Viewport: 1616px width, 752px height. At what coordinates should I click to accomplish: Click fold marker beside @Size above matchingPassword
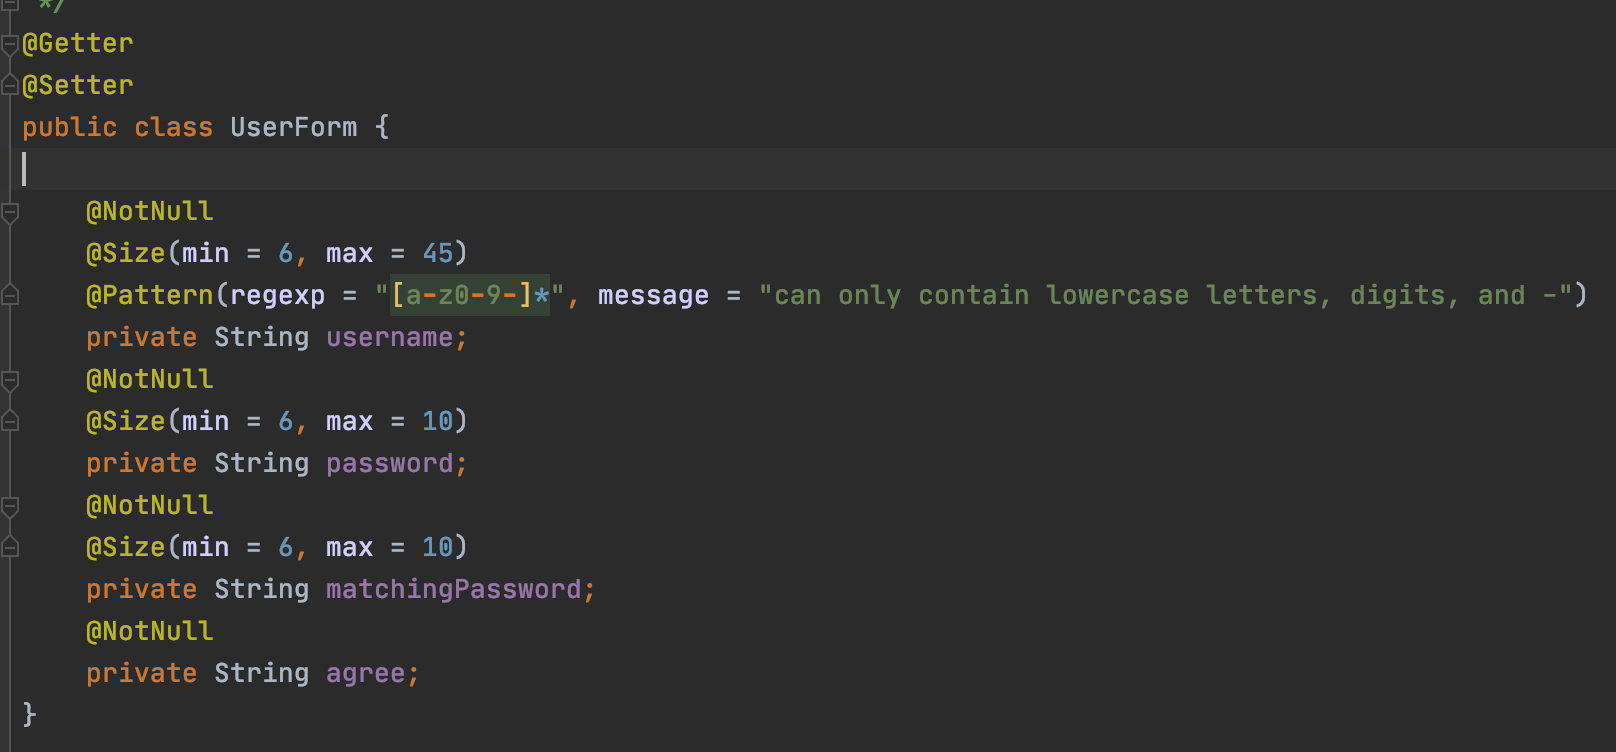(10, 548)
